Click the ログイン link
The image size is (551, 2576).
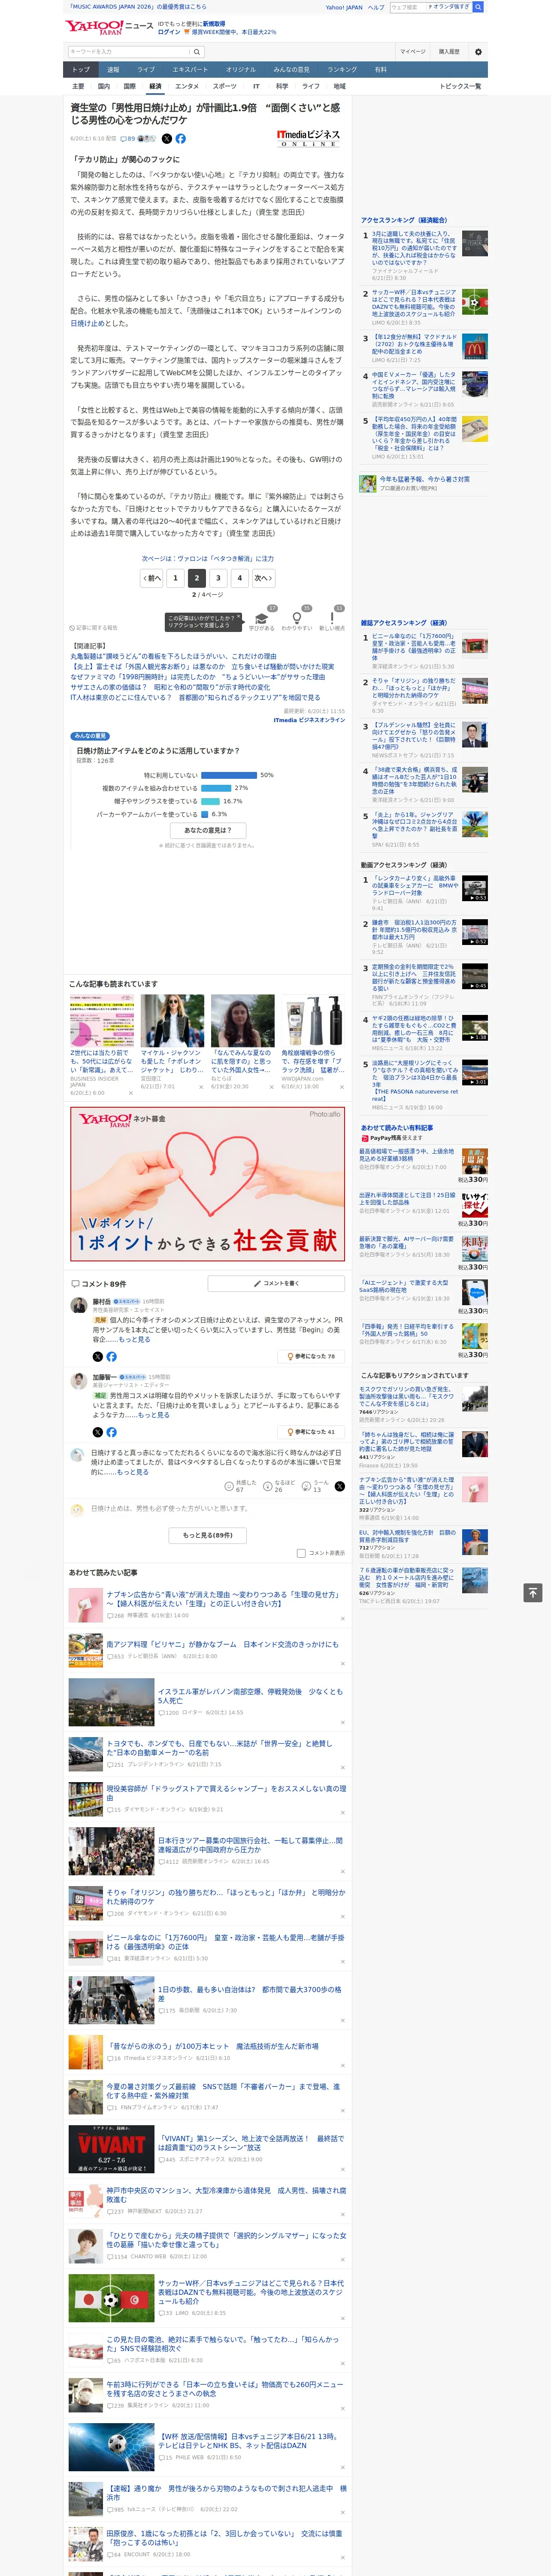pos(169,32)
